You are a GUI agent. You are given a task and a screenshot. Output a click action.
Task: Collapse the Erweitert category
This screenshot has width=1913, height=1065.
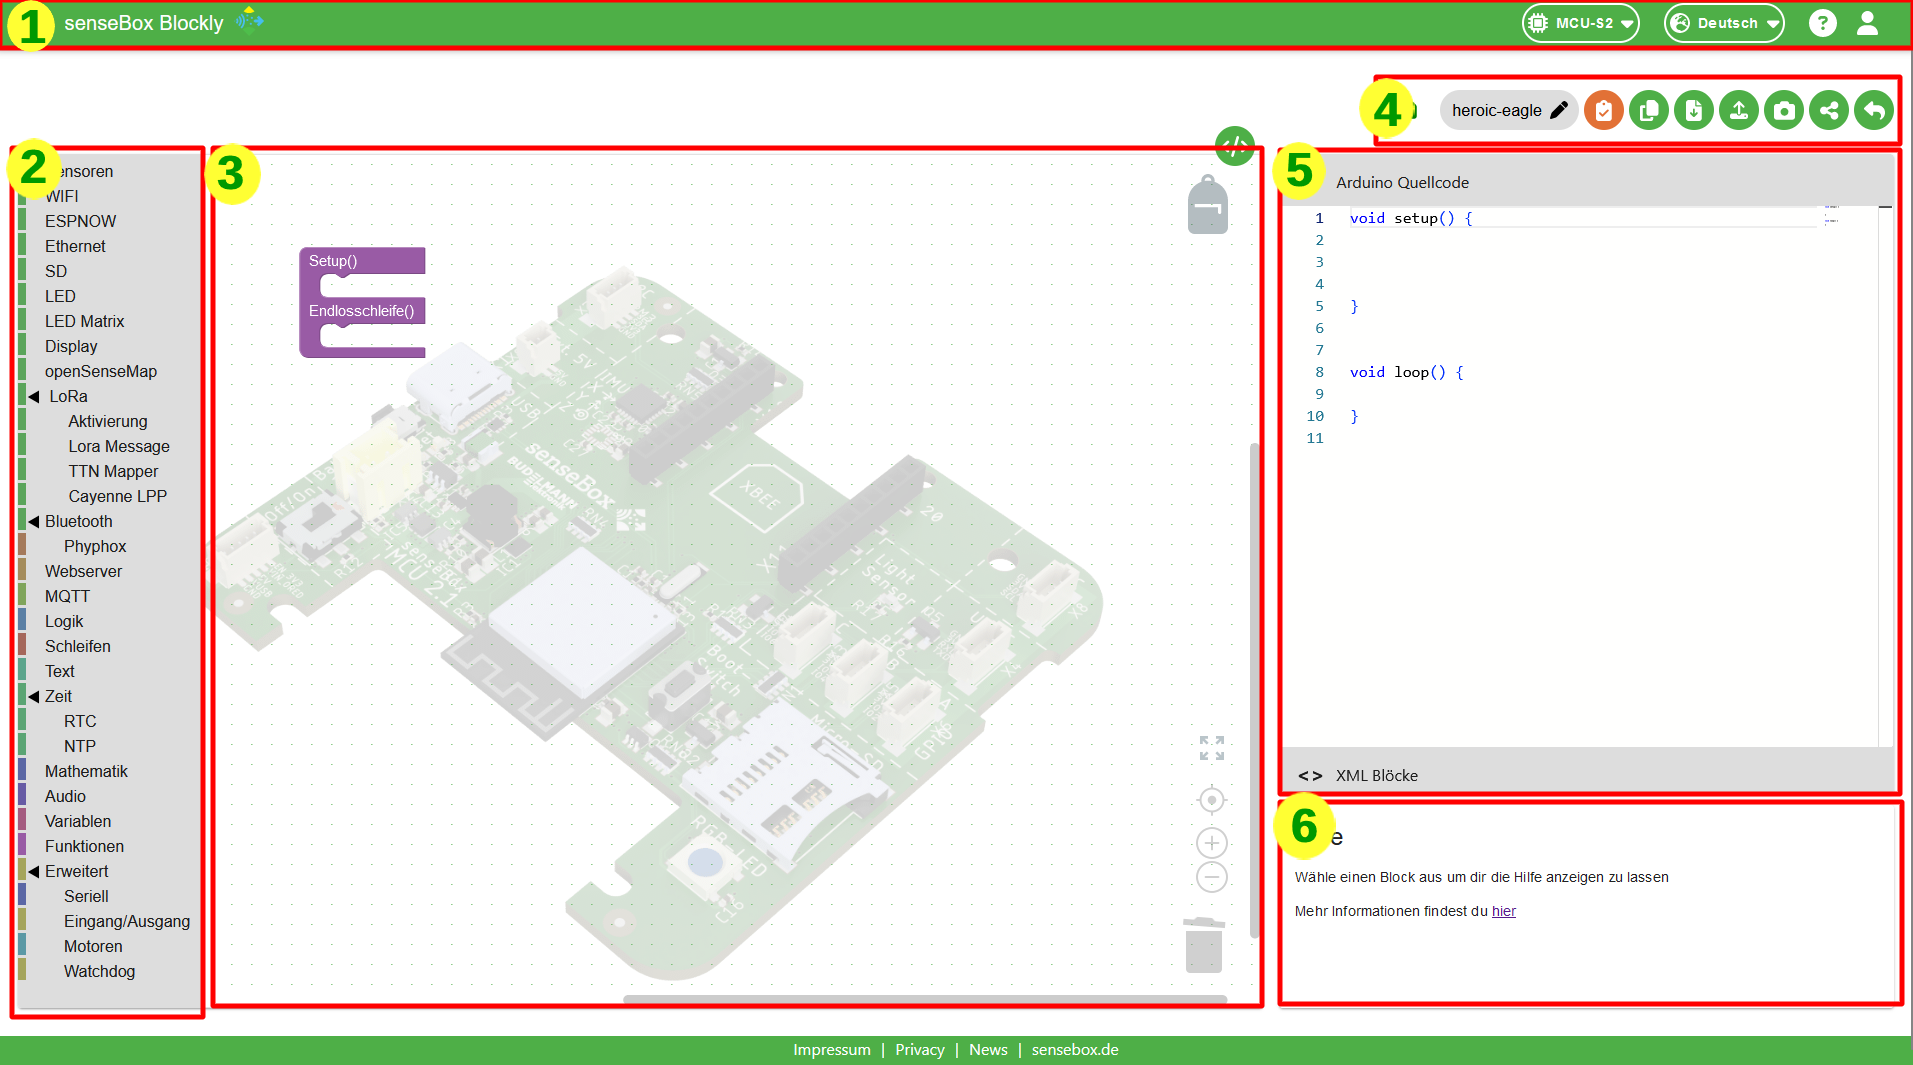tap(34, 872)
